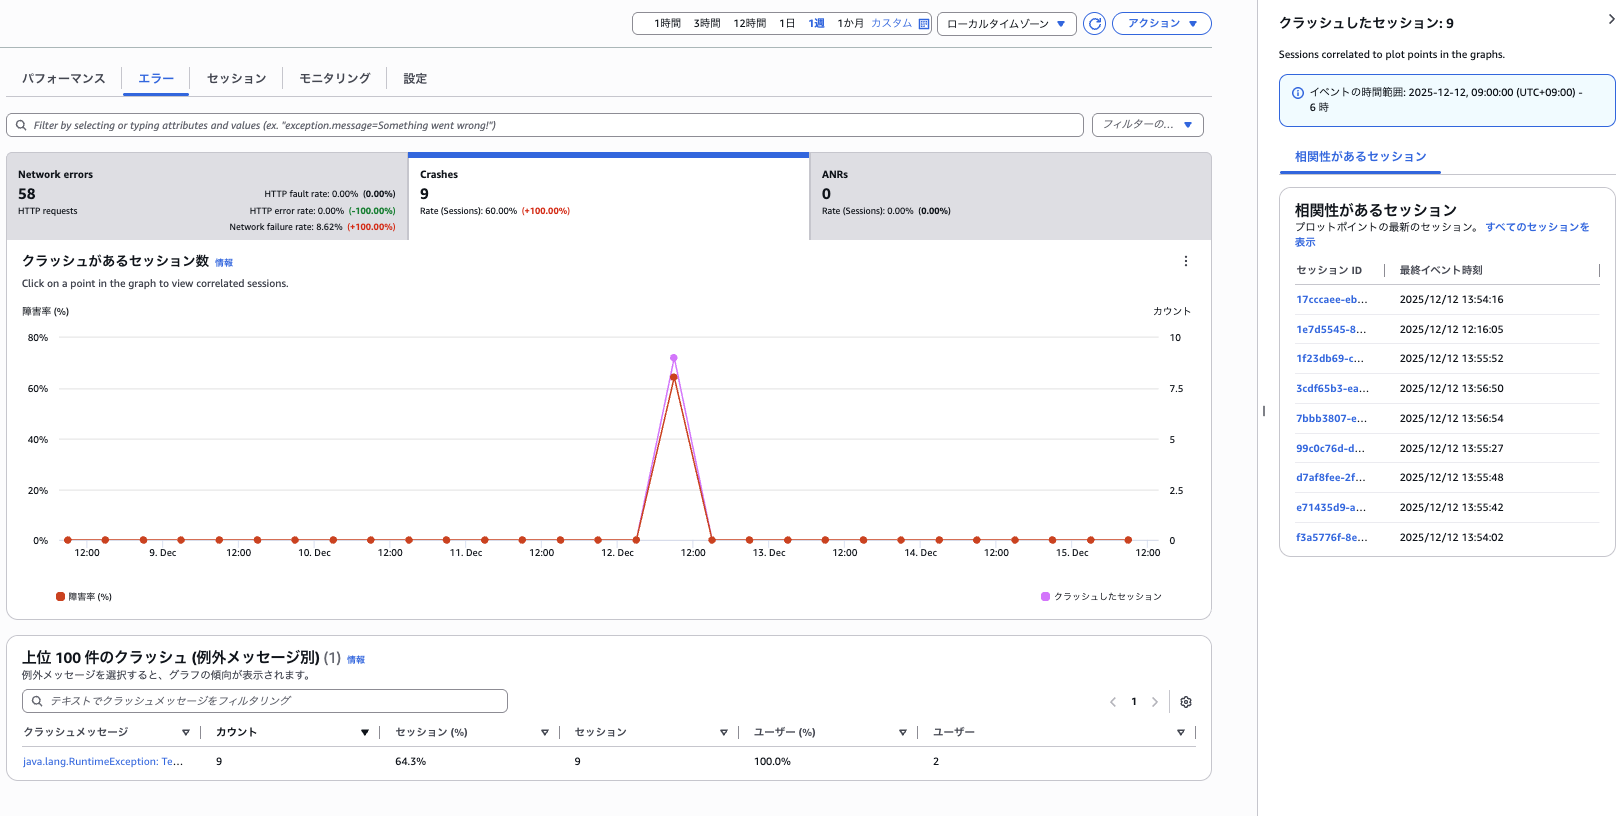Click the side panel resize handle
This screenshot has width=1622, height=816.
1264,411
